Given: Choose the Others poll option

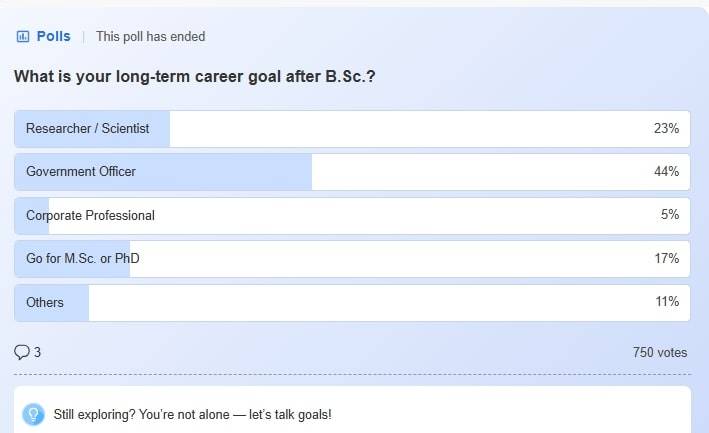Looking at the screenshot, I should [45, 302].
